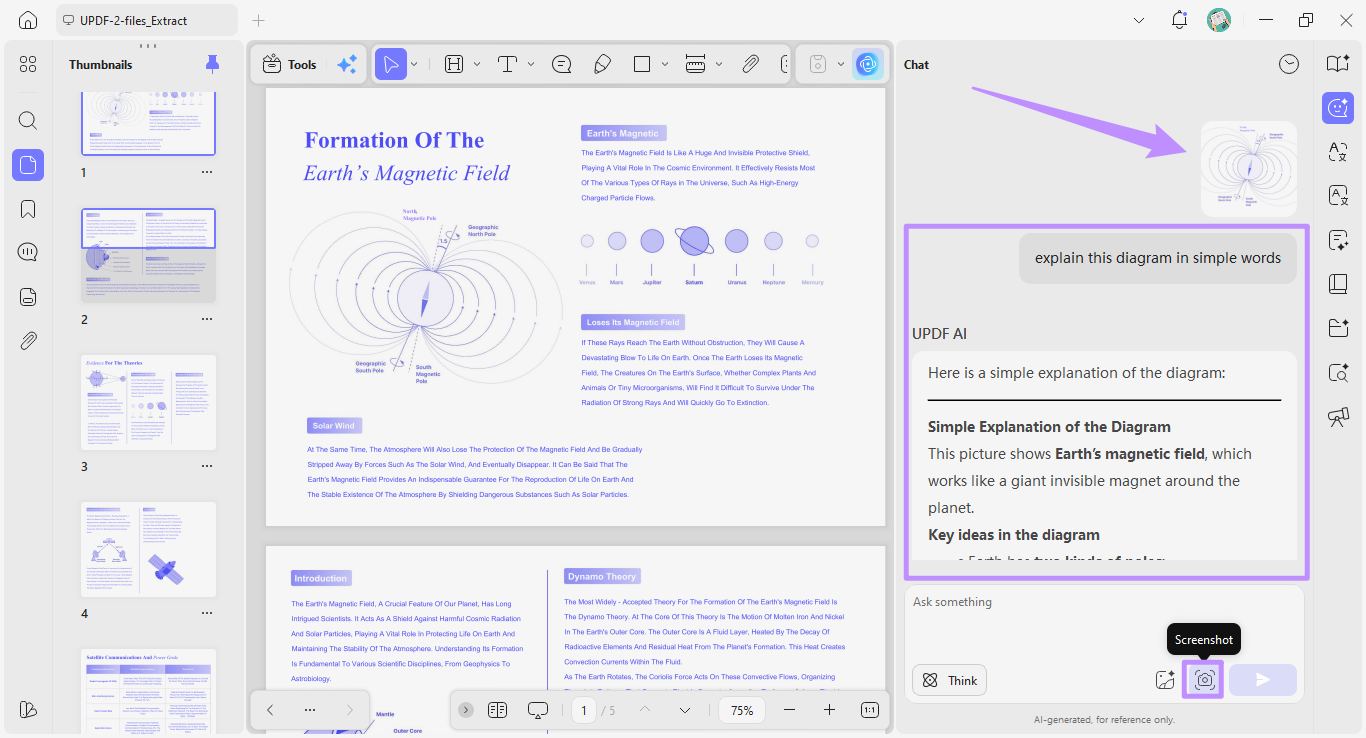Open more options for thumbnail page 3
Image resolution: width=1366 pixels, height=738 pixels.
(207, 466)
